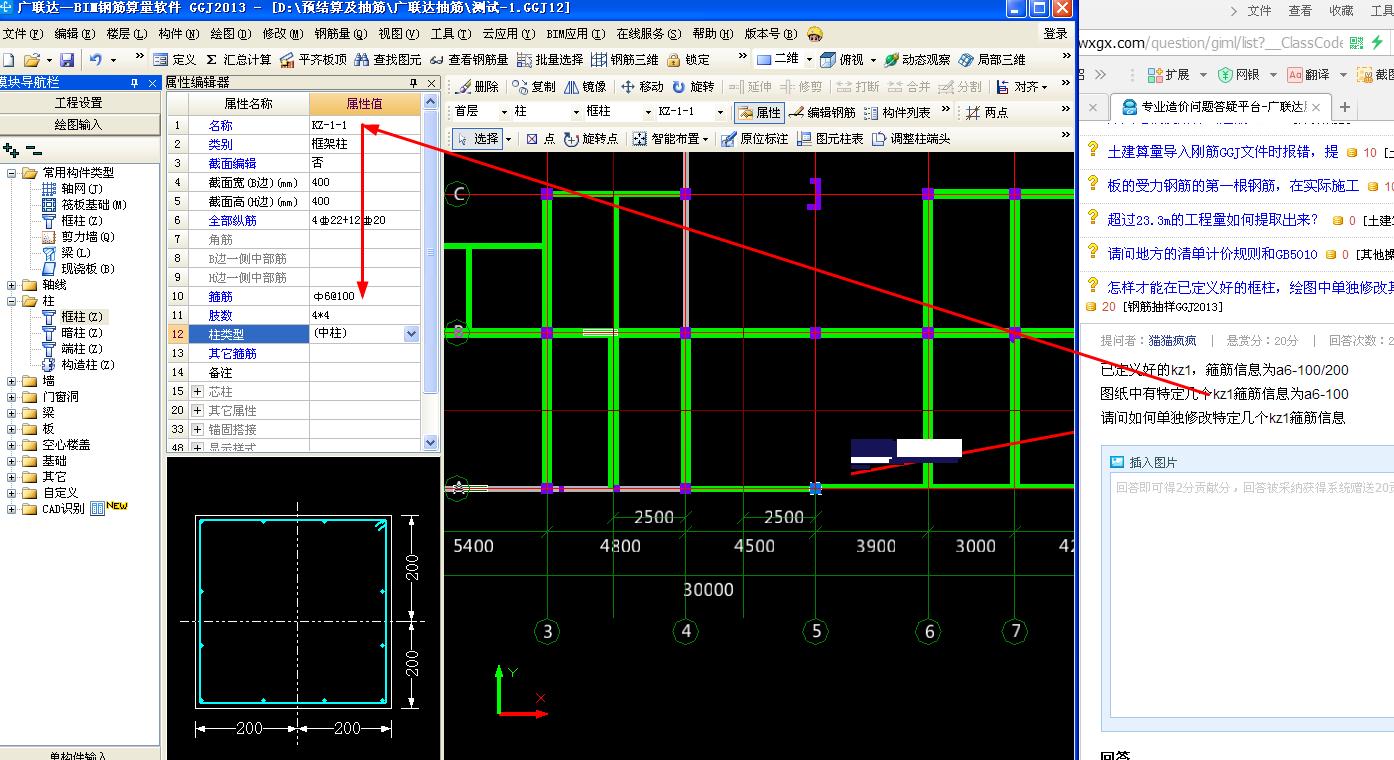Start 动态观察 dynamic orbit view
This screenshot has height=760, width=1394.
tap(916, 60)
